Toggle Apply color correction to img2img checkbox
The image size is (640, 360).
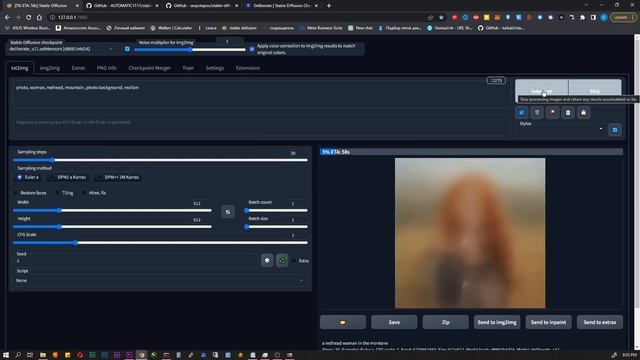pyautogui.click(x=252, y=49)
